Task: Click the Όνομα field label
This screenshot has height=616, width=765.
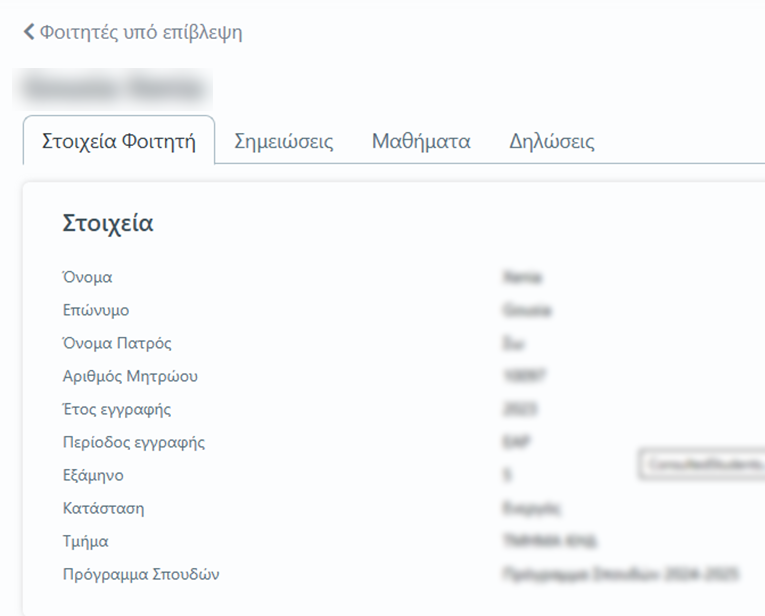Action: 87,278
